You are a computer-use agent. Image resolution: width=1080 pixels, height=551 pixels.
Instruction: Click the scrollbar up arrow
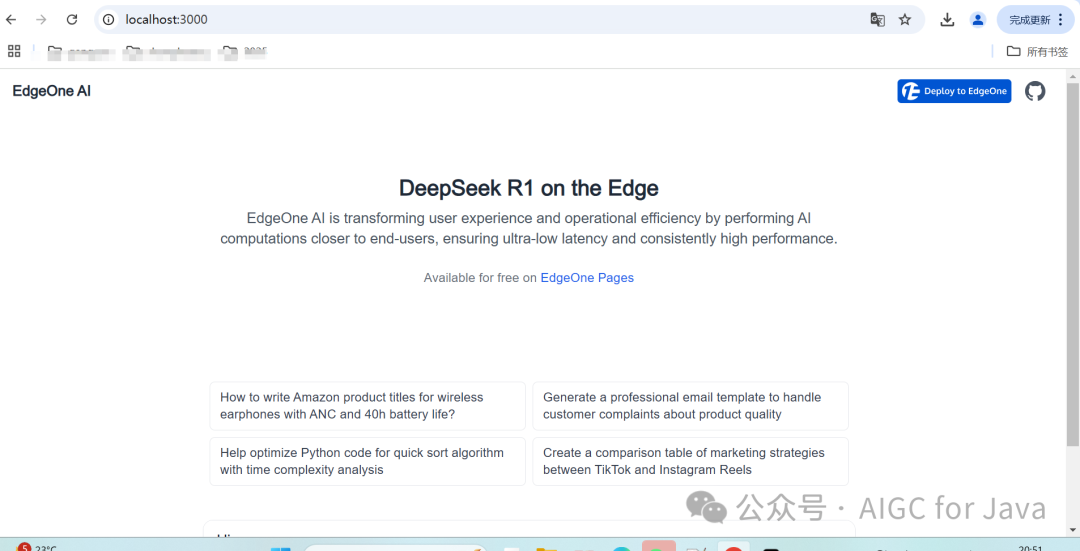tap(1073, 76)
